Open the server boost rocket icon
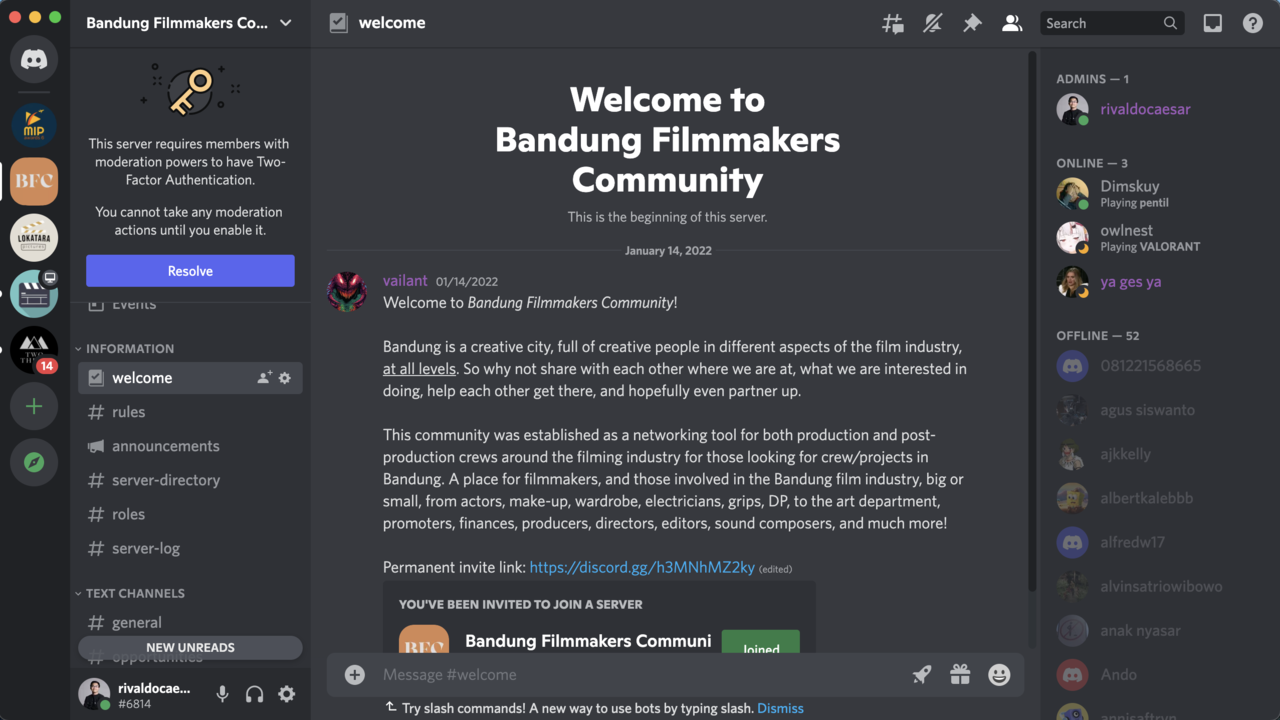This screenshot has height=720, width=1280. click(922, 675)
